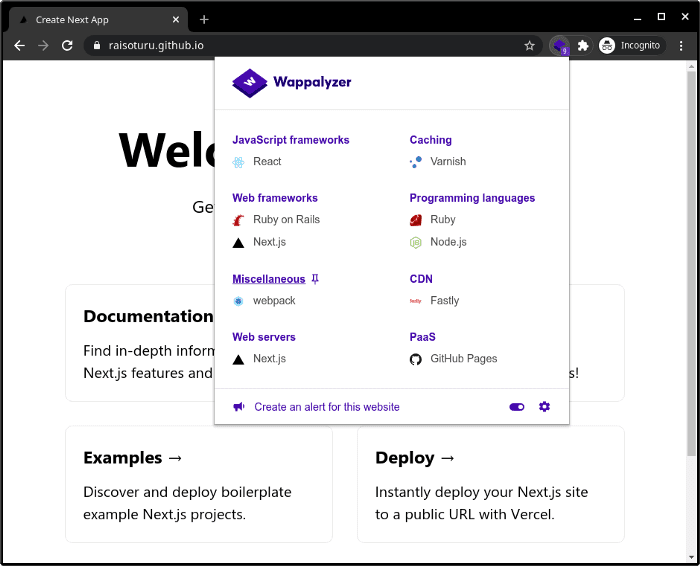The image size is (700, 566).
Task: Click the Fastly technology name
Action: pos(444,301)
